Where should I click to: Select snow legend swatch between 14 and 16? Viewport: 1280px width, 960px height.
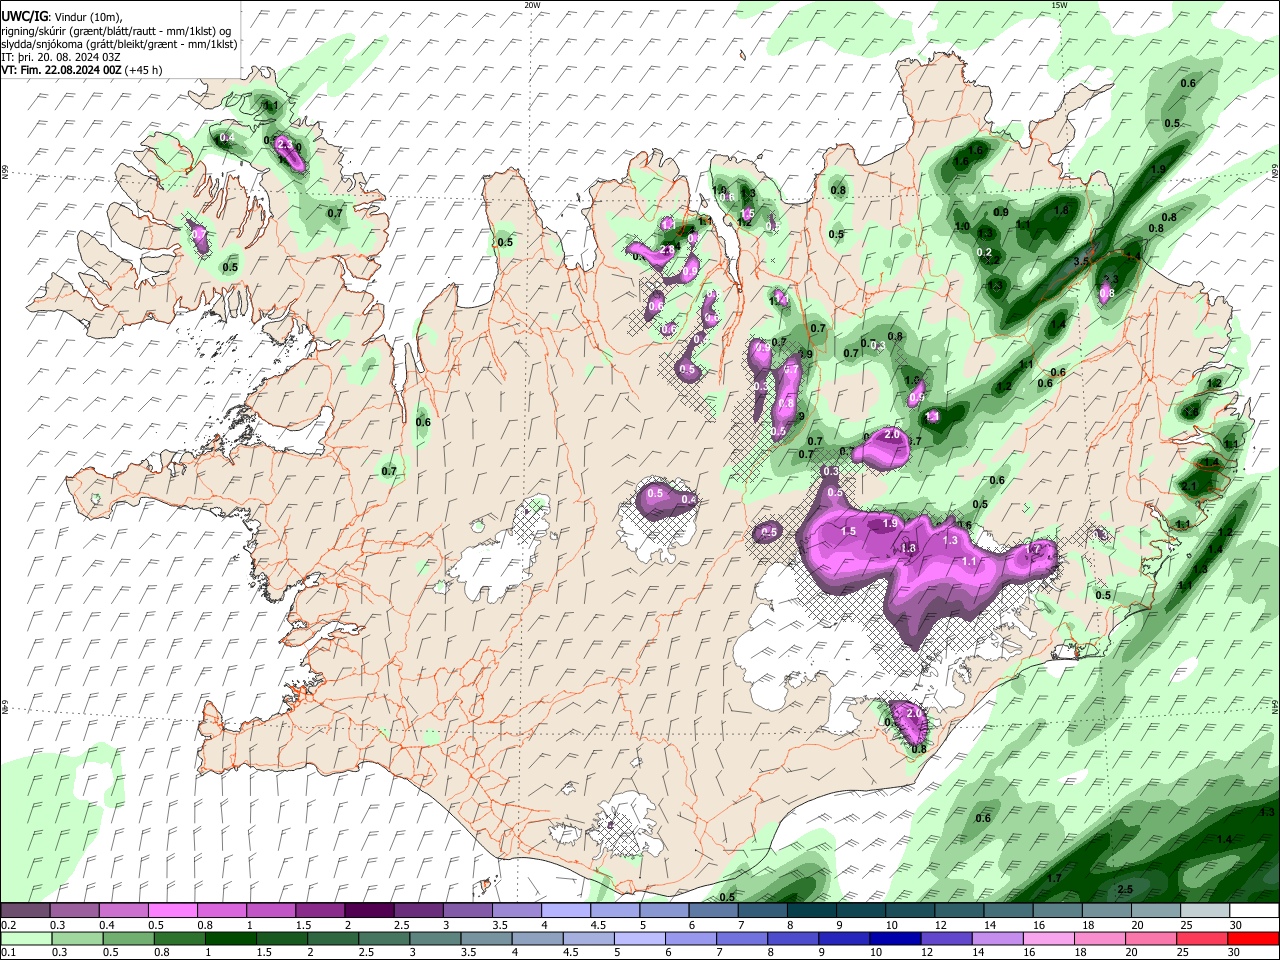[x=1009, y=911]
